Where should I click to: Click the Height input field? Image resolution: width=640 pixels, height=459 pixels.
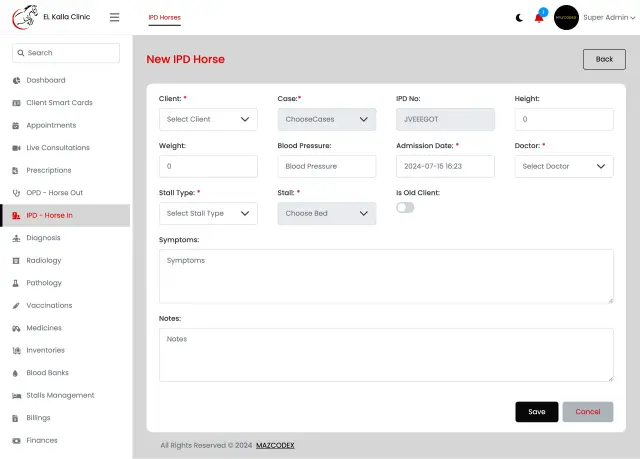coord(564,120)
